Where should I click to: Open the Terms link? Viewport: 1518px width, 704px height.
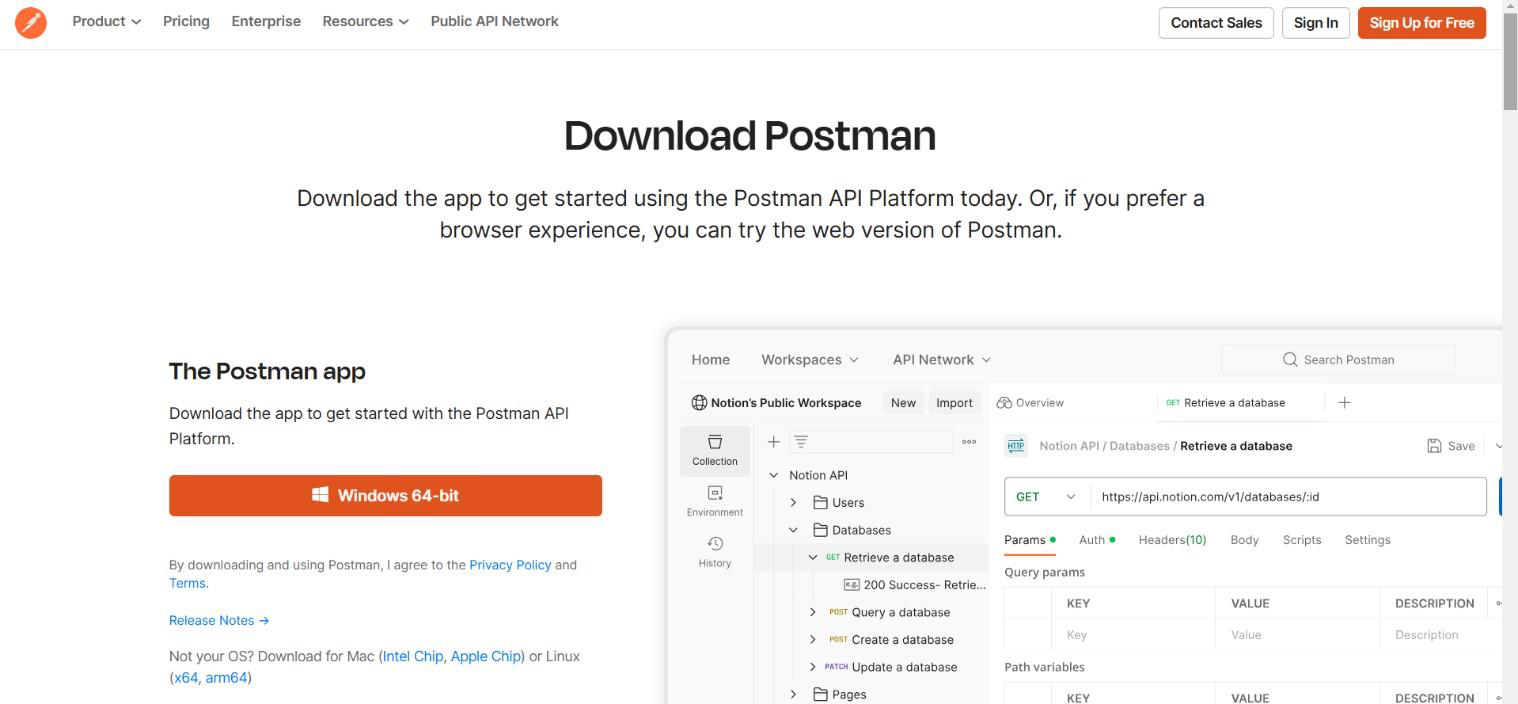187,583
